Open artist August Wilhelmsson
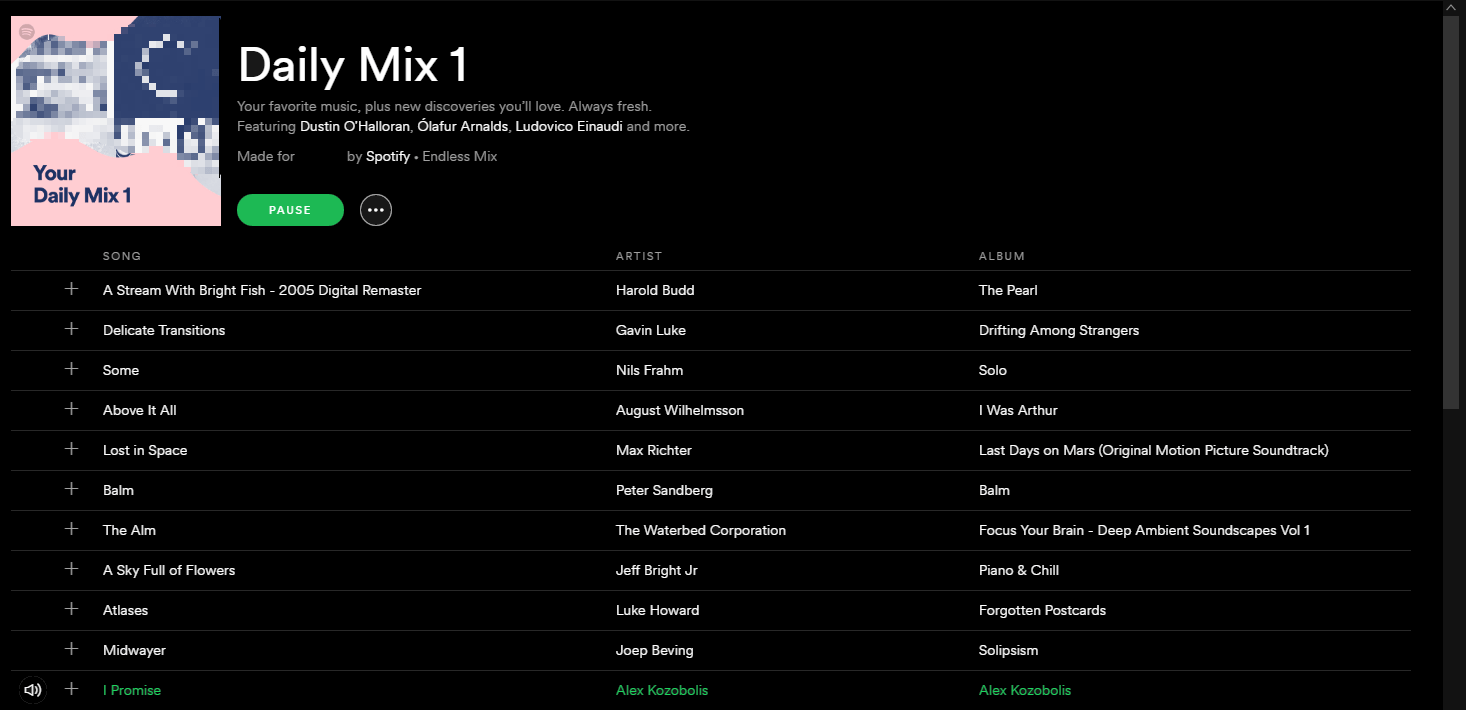 coord(680,410)
